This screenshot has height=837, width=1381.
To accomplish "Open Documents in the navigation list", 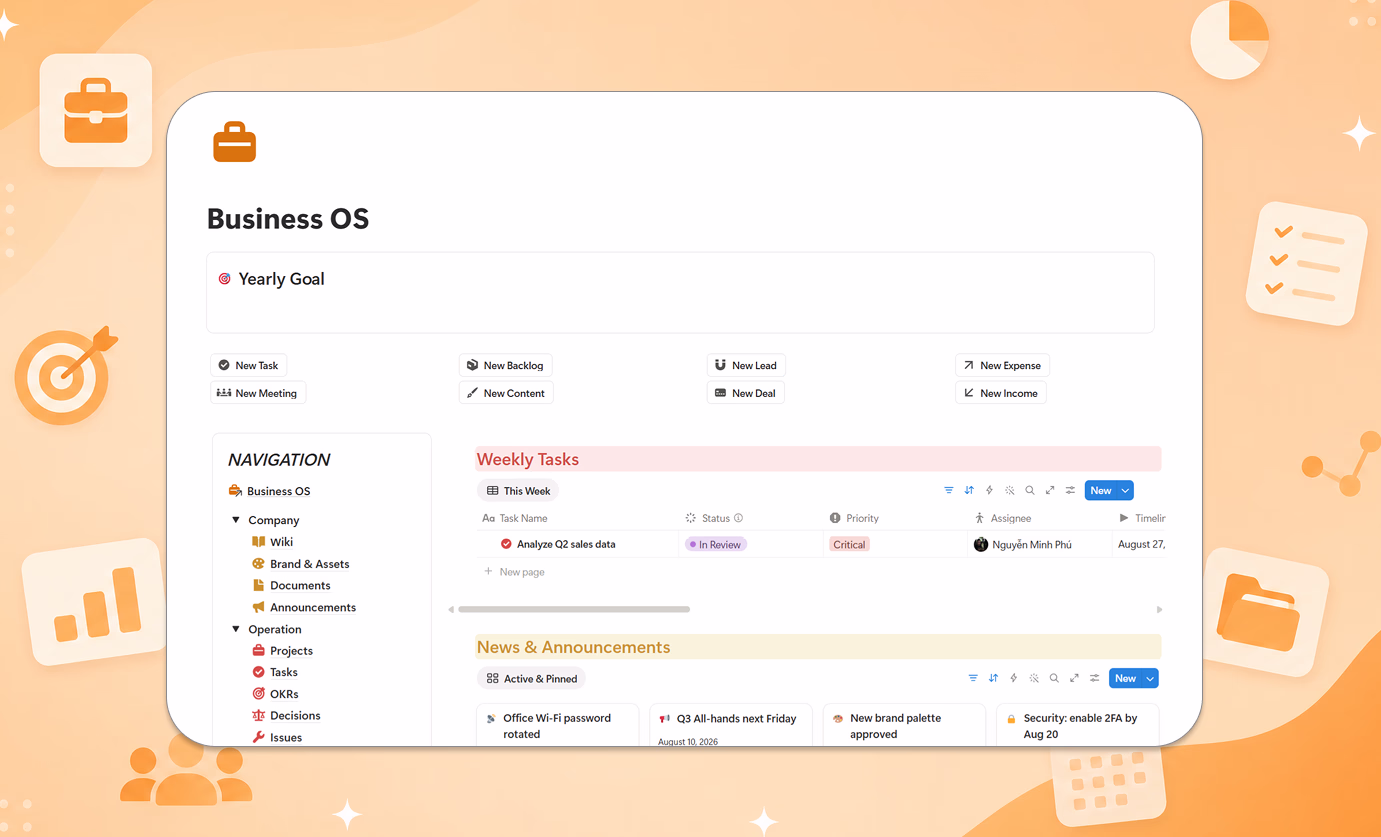I will tap(291, 586).
